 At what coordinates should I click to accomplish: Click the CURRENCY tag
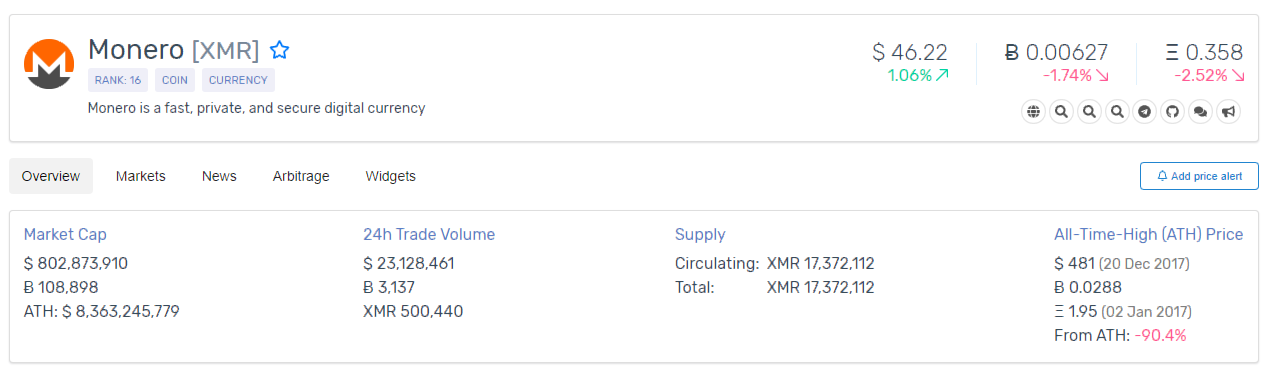pyautogui.click(x=238, y=80)
